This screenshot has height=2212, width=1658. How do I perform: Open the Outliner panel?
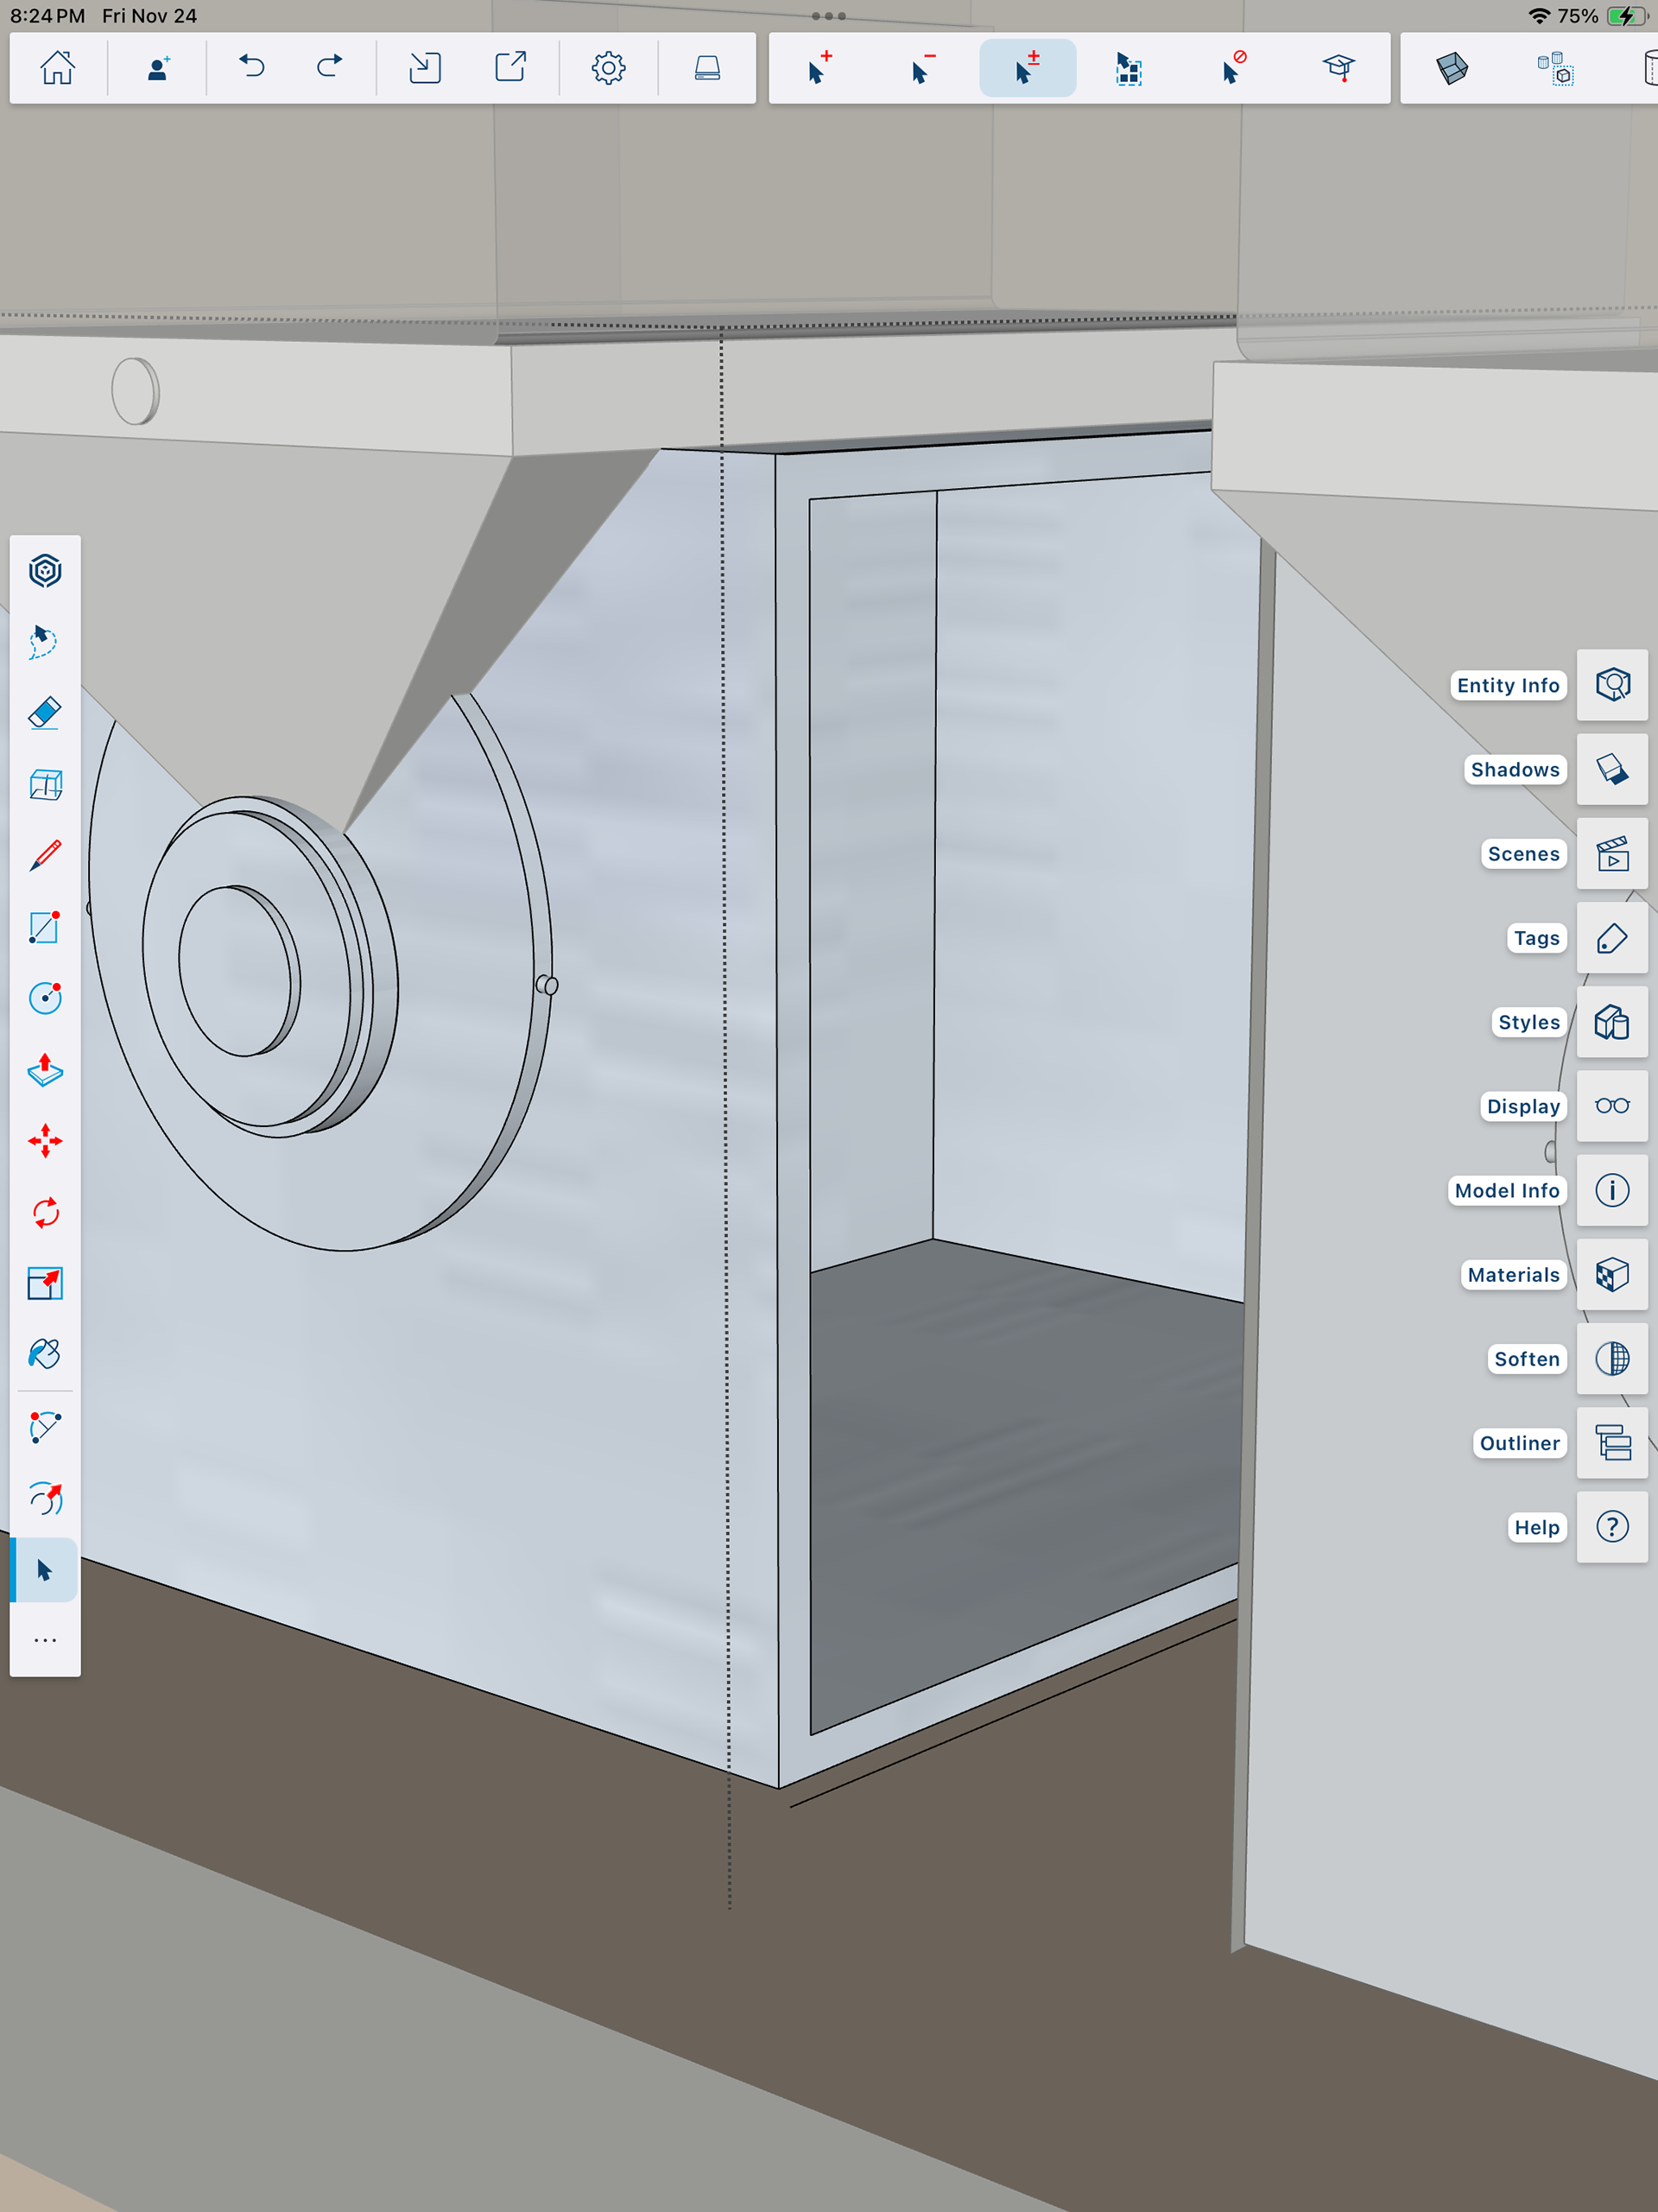1611,1443
